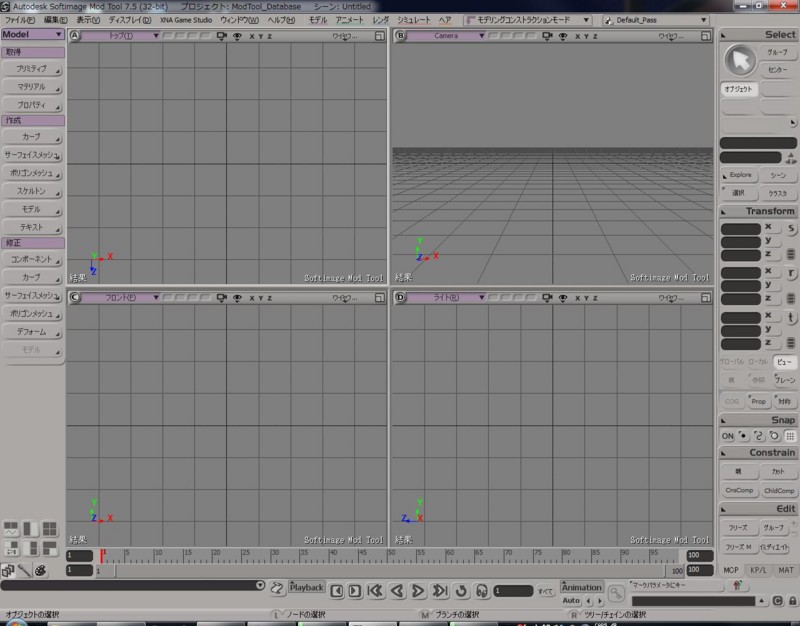Click the brush tool icon at bottom left
The height and width of the screenshot is (626, 800).
pos(24,570)
